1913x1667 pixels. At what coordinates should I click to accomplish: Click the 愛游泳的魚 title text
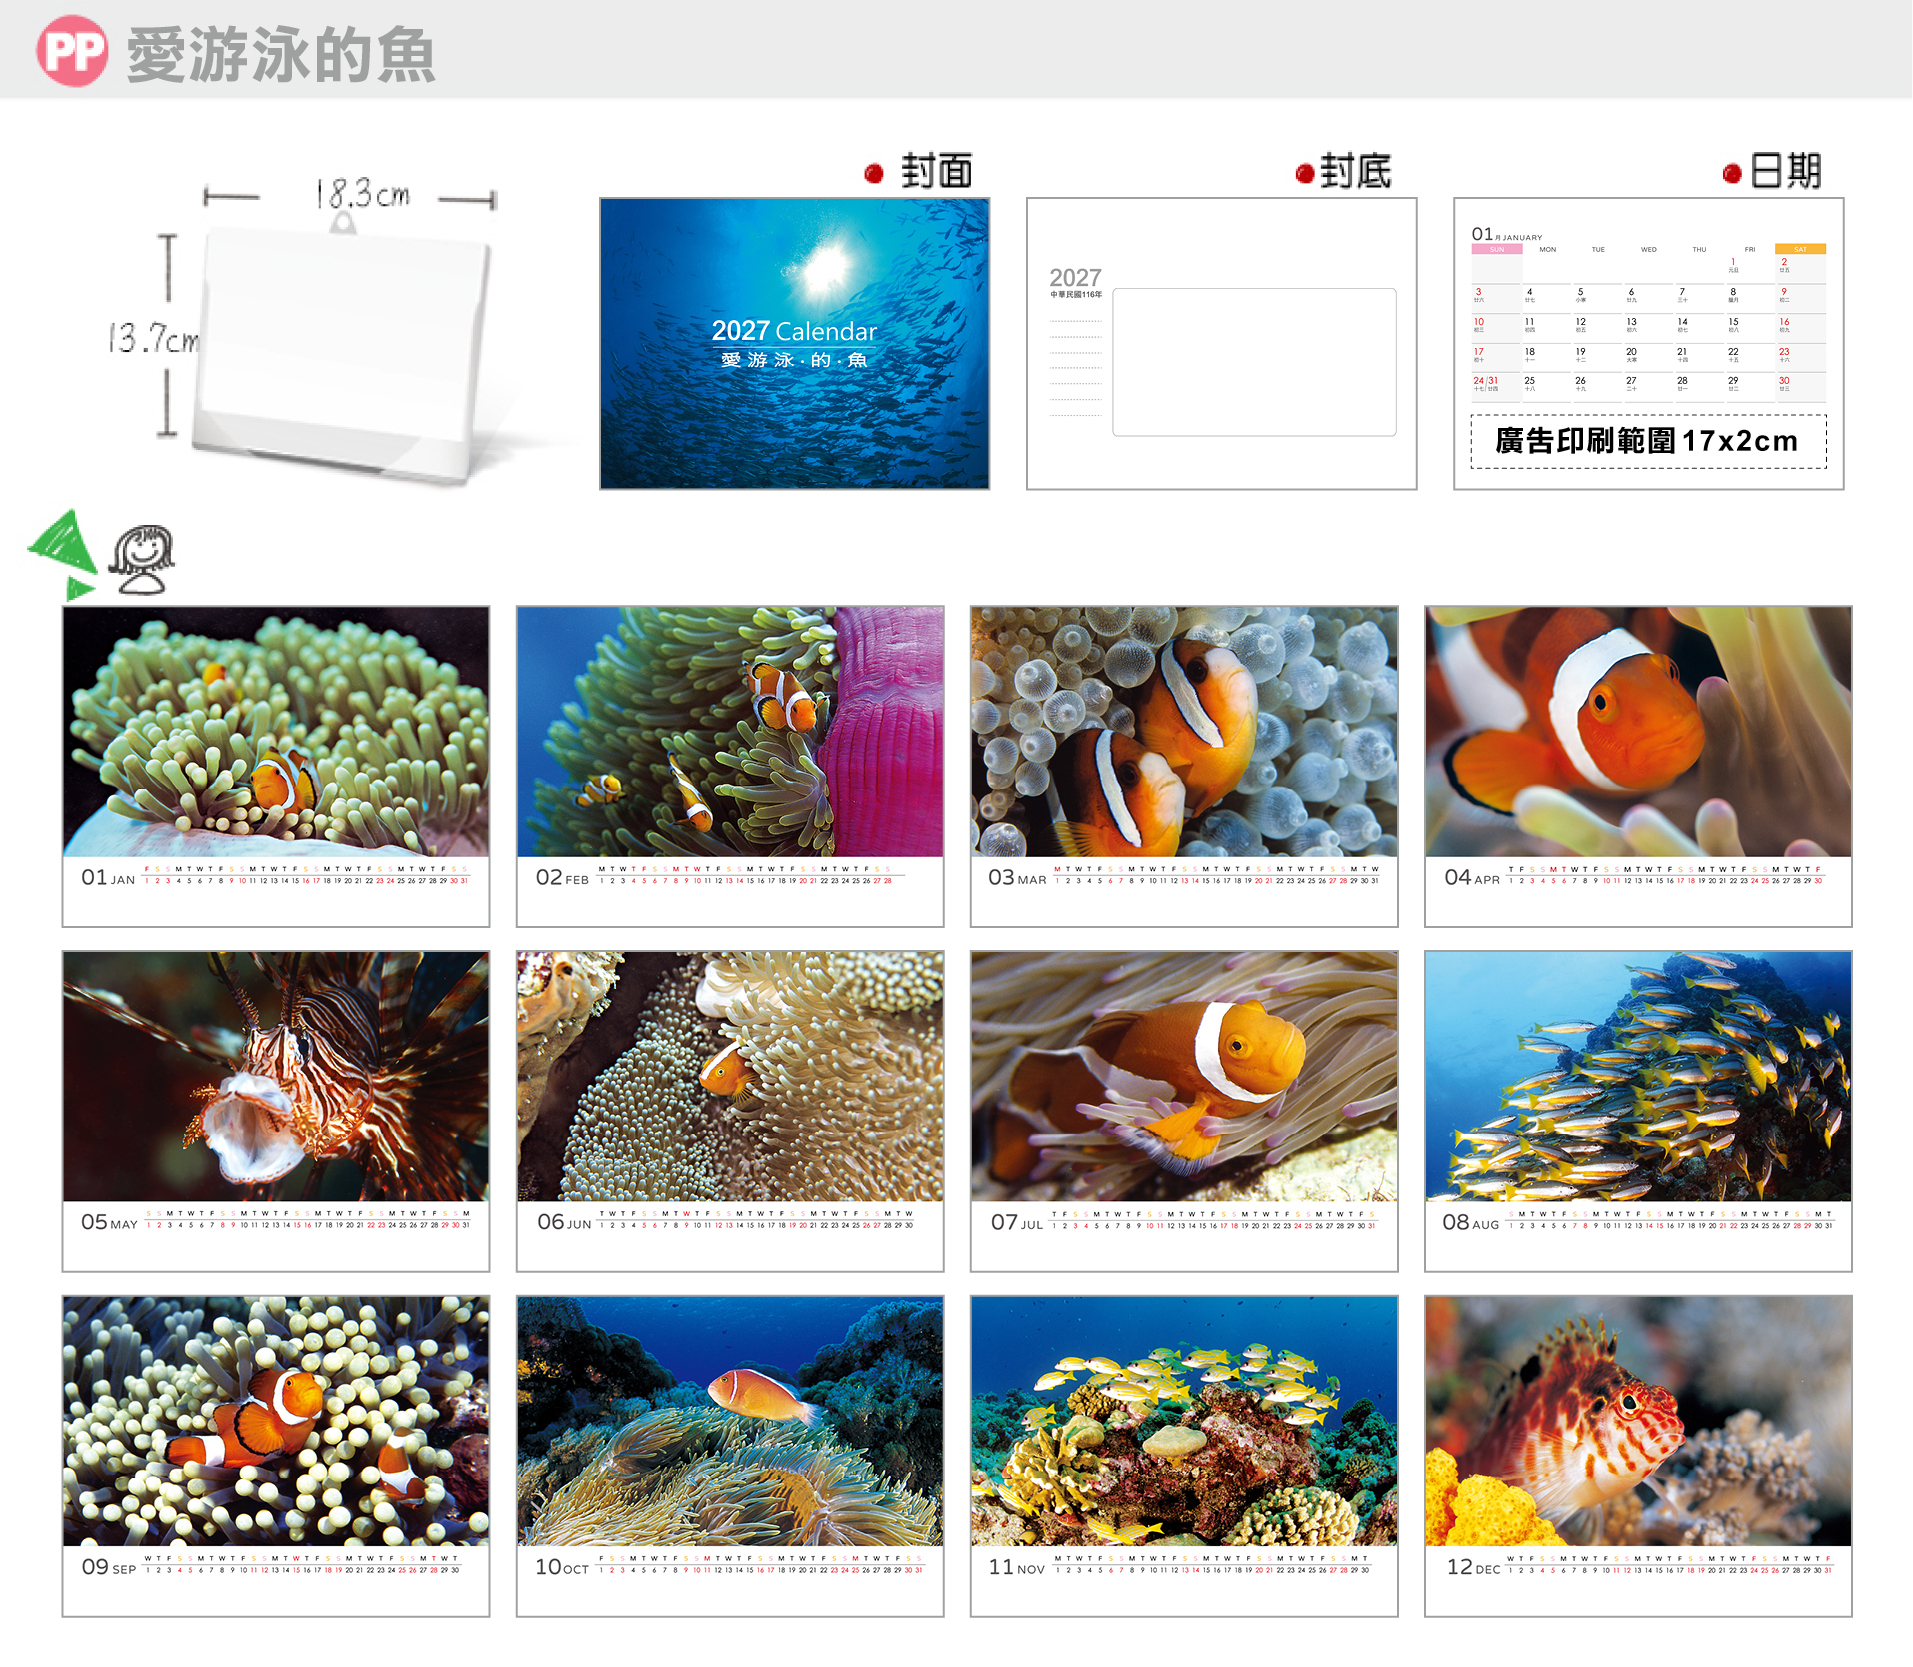point(281,55)
